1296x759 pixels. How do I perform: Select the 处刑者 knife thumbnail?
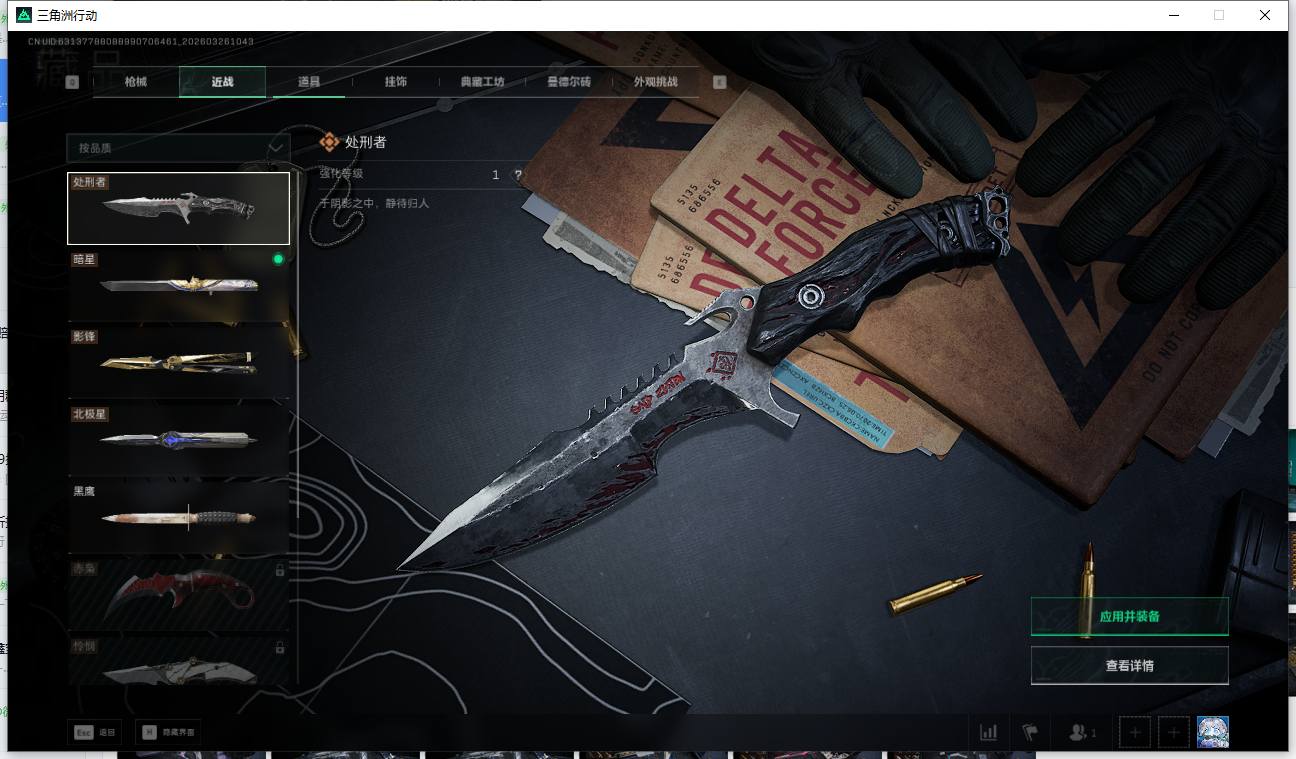[178, 208]
